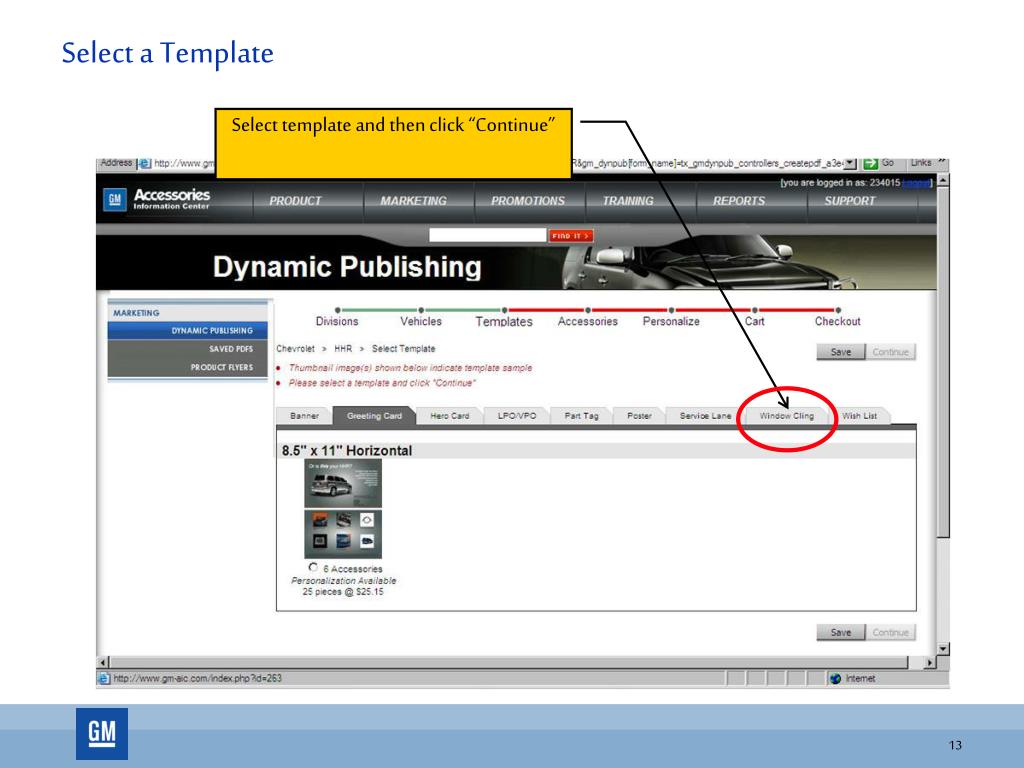1024x768 pixels.
Task: Open the PROMOTIONS menu
Action: click(x=528, y=201)
